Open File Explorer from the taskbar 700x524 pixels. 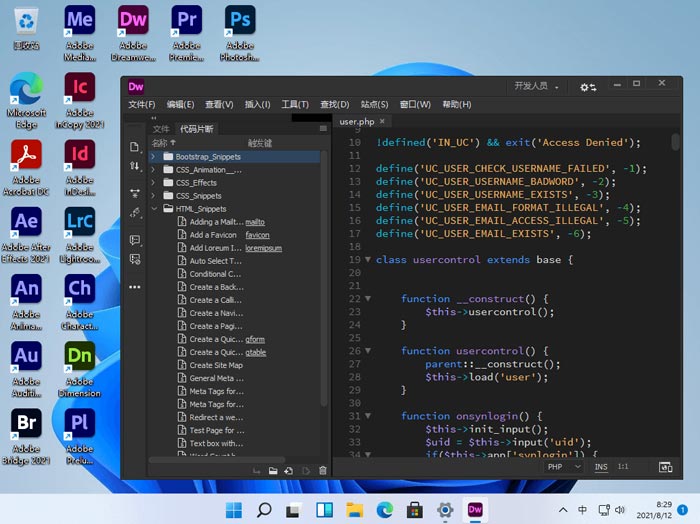[x=354, y=510]
